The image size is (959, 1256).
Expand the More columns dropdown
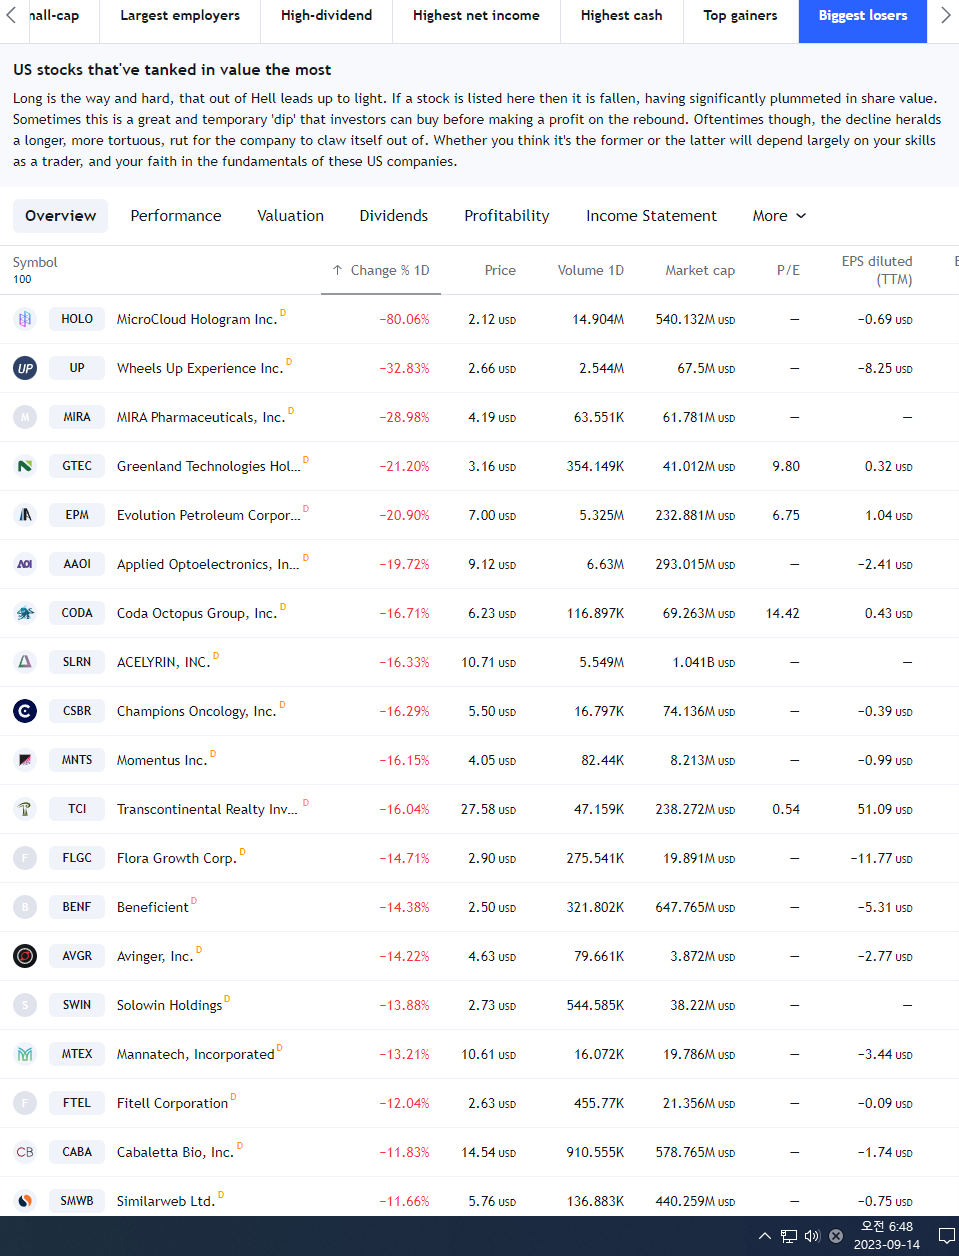click(779, 216)
